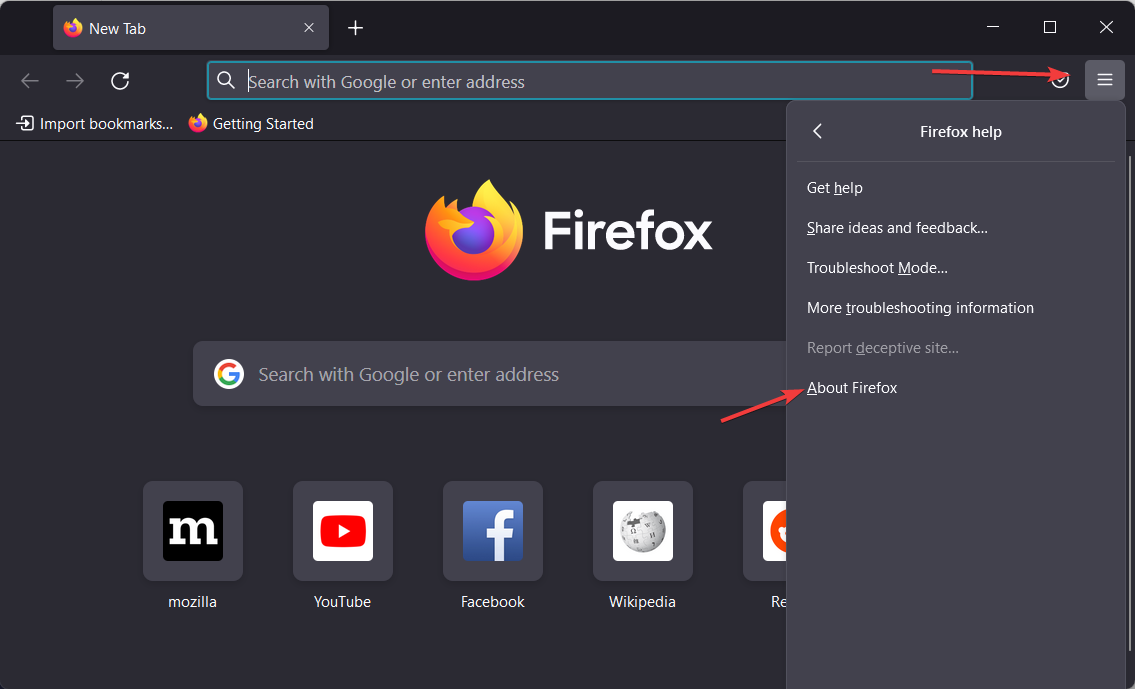The height and width of the screenshot is (689, 1135).
Task: Go back one page
Action: (x=30, y=81)
